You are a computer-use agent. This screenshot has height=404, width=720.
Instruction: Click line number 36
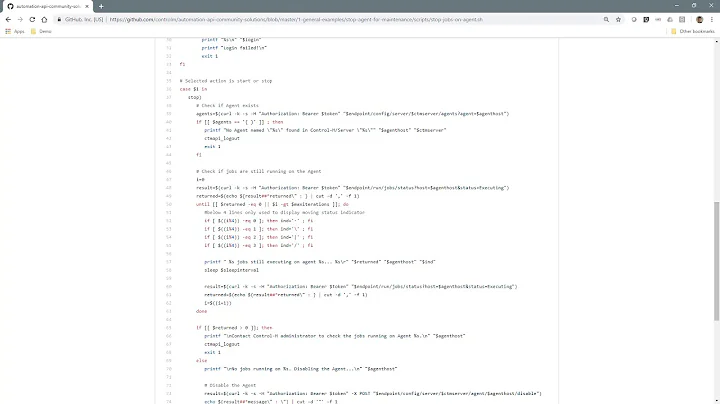(169, 89)
